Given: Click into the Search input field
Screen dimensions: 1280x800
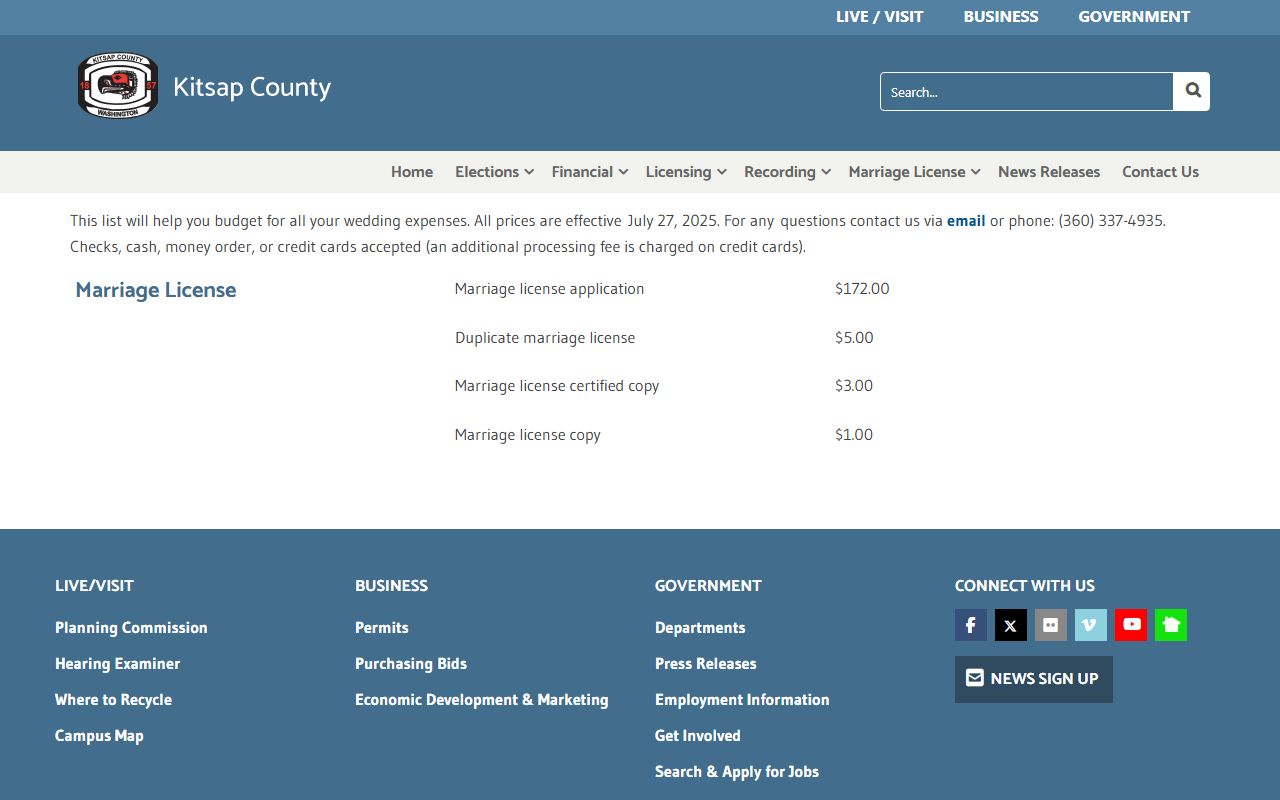Looking at the screenshot, I should [x=1027, y=91].
